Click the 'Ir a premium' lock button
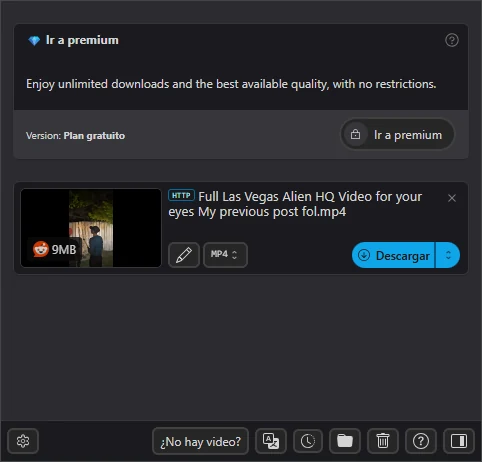The height and width of the screenshot is (462, 482). [x=397, y=135]
